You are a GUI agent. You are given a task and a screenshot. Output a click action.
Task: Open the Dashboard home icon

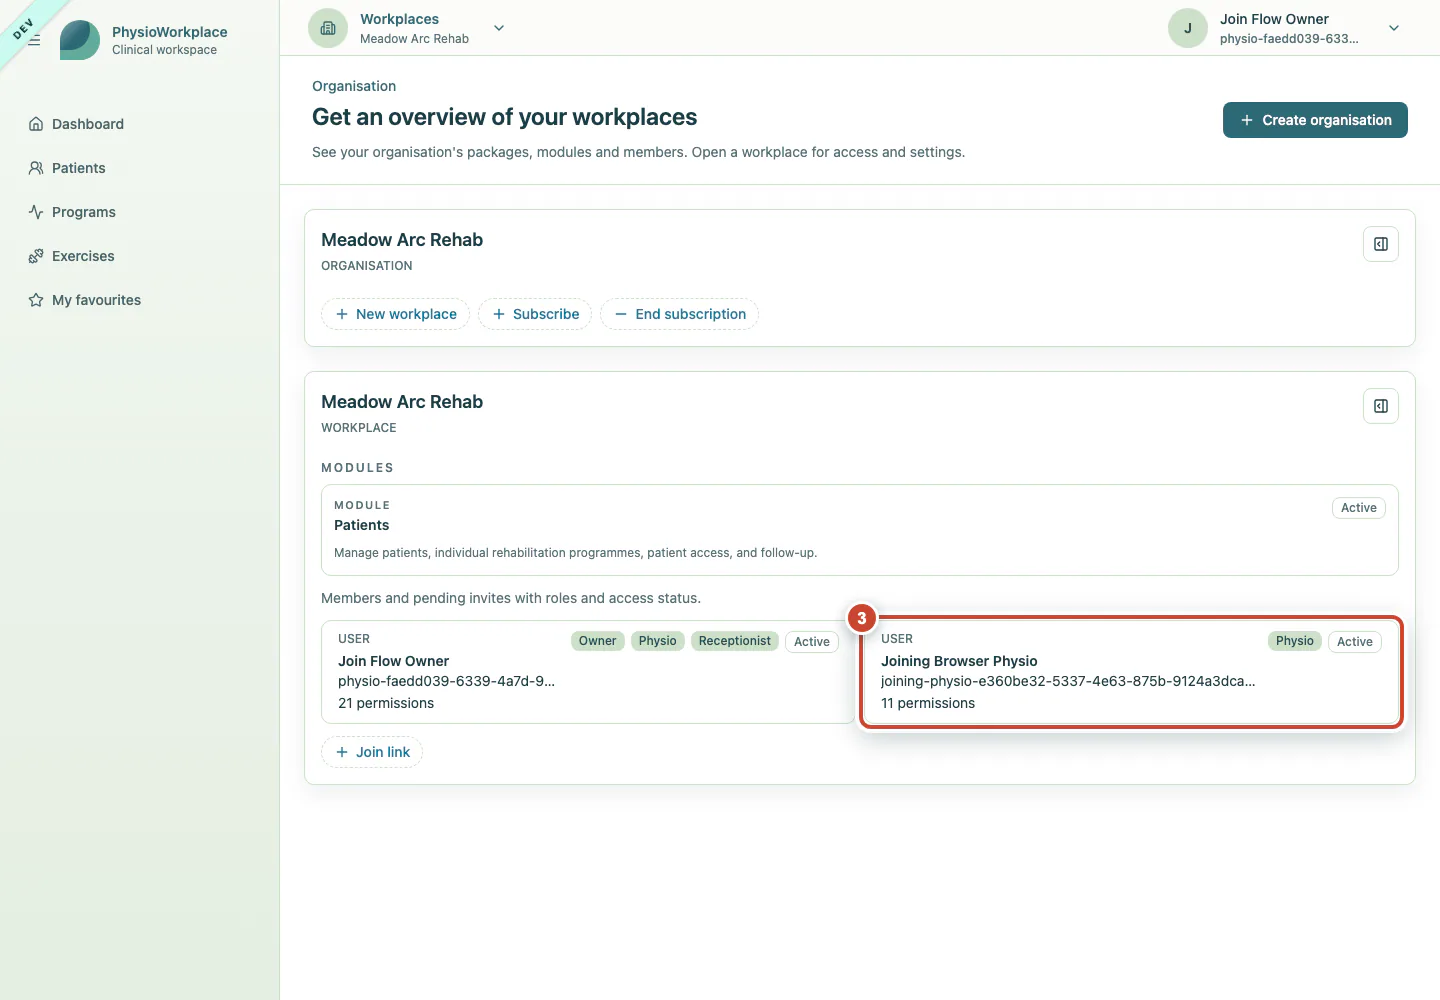(x=36, y=124)
